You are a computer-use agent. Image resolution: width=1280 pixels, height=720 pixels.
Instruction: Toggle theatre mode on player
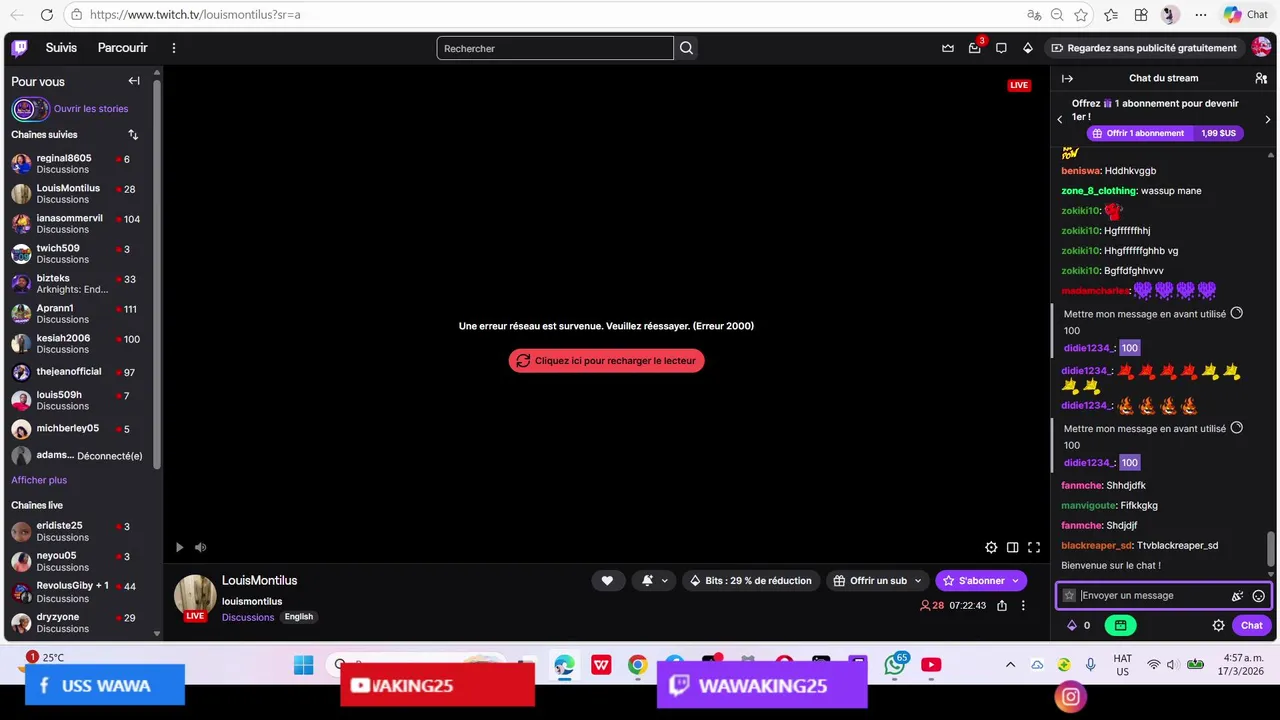[x=1013, y=547]
